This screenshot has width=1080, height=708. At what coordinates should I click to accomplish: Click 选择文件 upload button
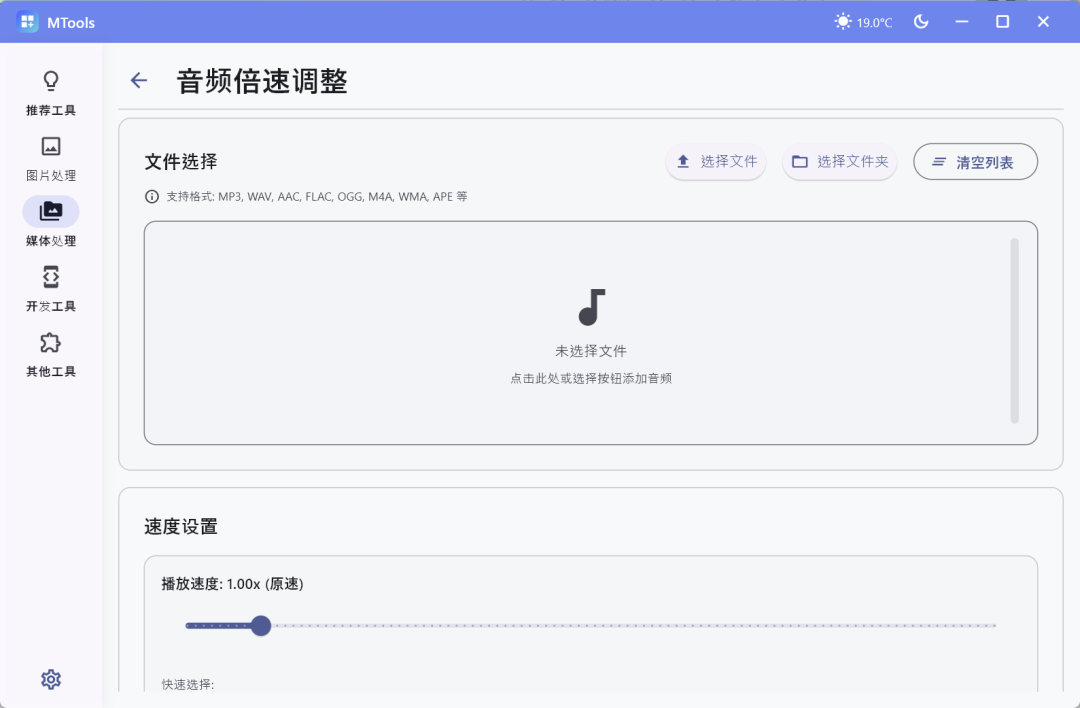point(716,161)
